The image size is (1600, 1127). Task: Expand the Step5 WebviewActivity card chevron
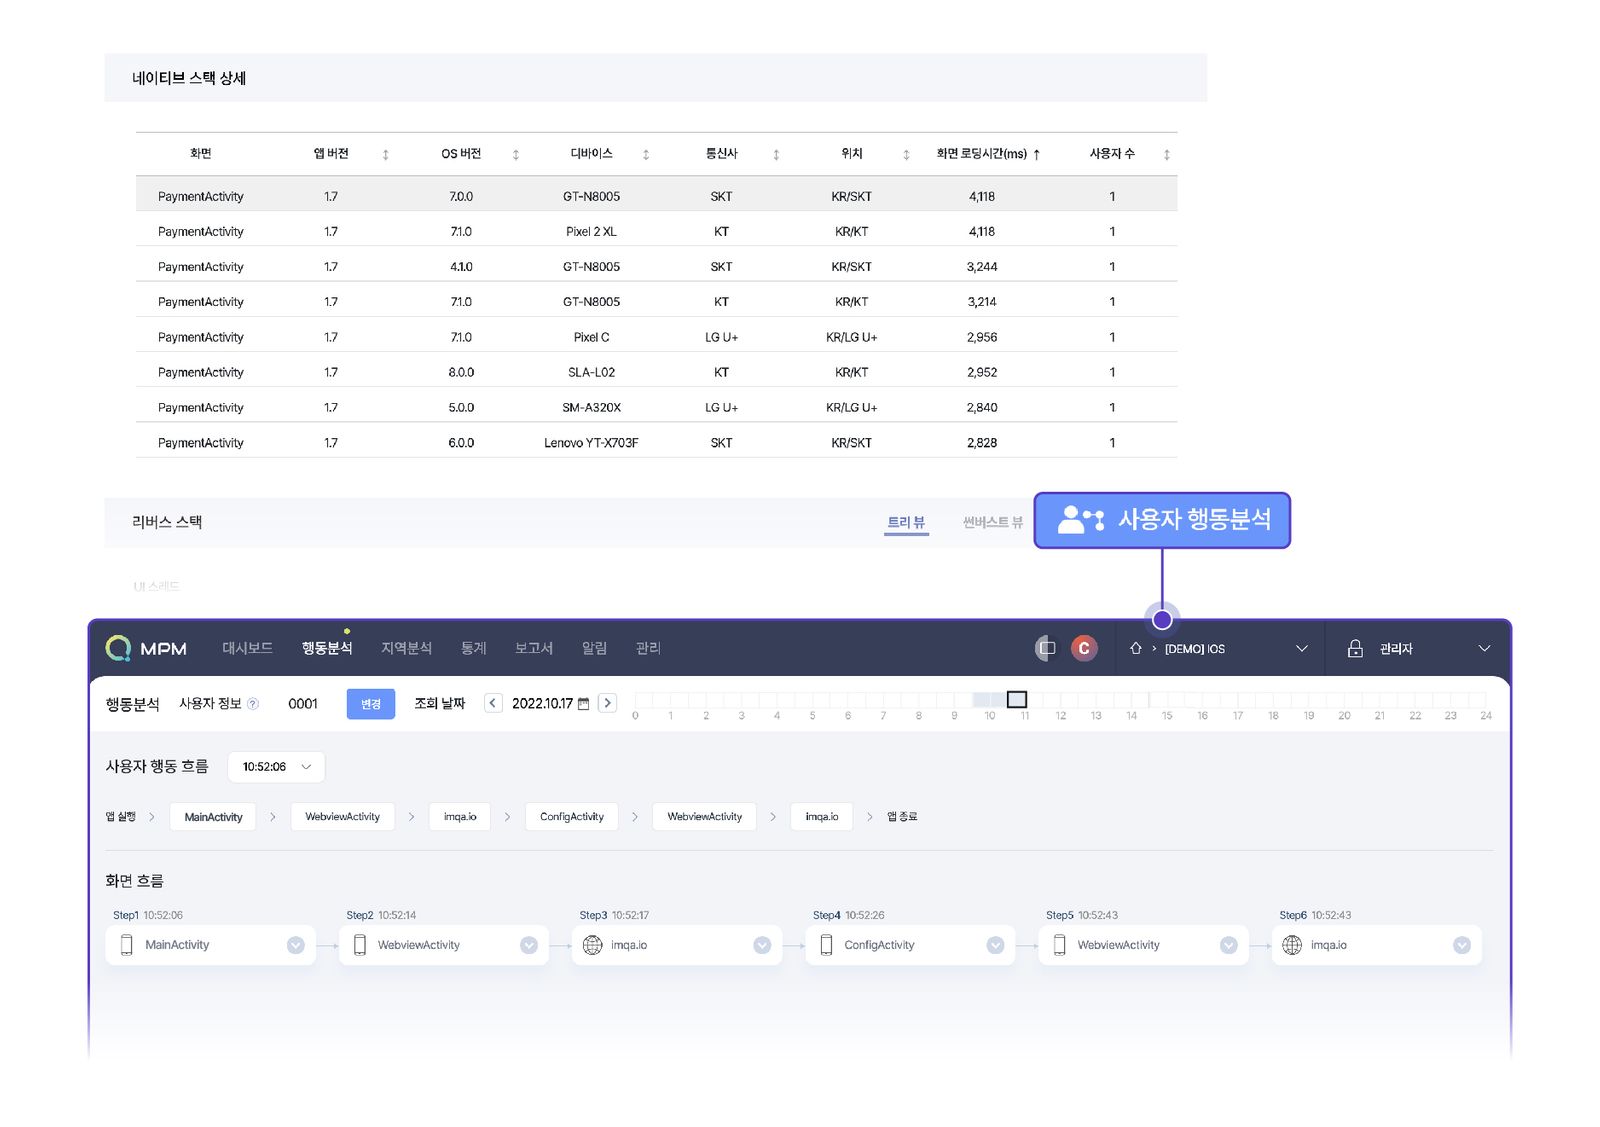coord(1229,945)
